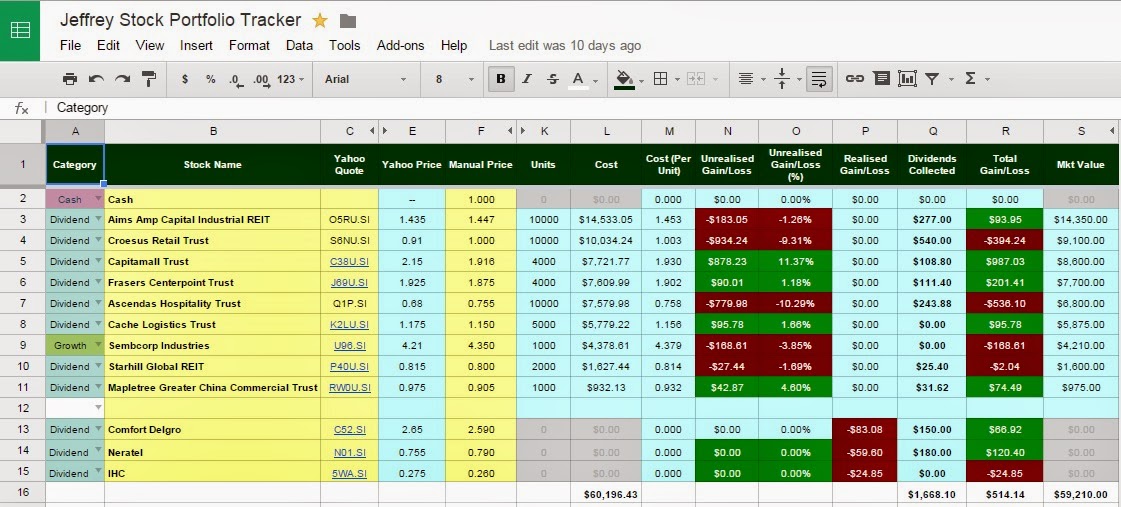Click the Insert chart icon
The image size is (1121, 507).
pos(907,79)
